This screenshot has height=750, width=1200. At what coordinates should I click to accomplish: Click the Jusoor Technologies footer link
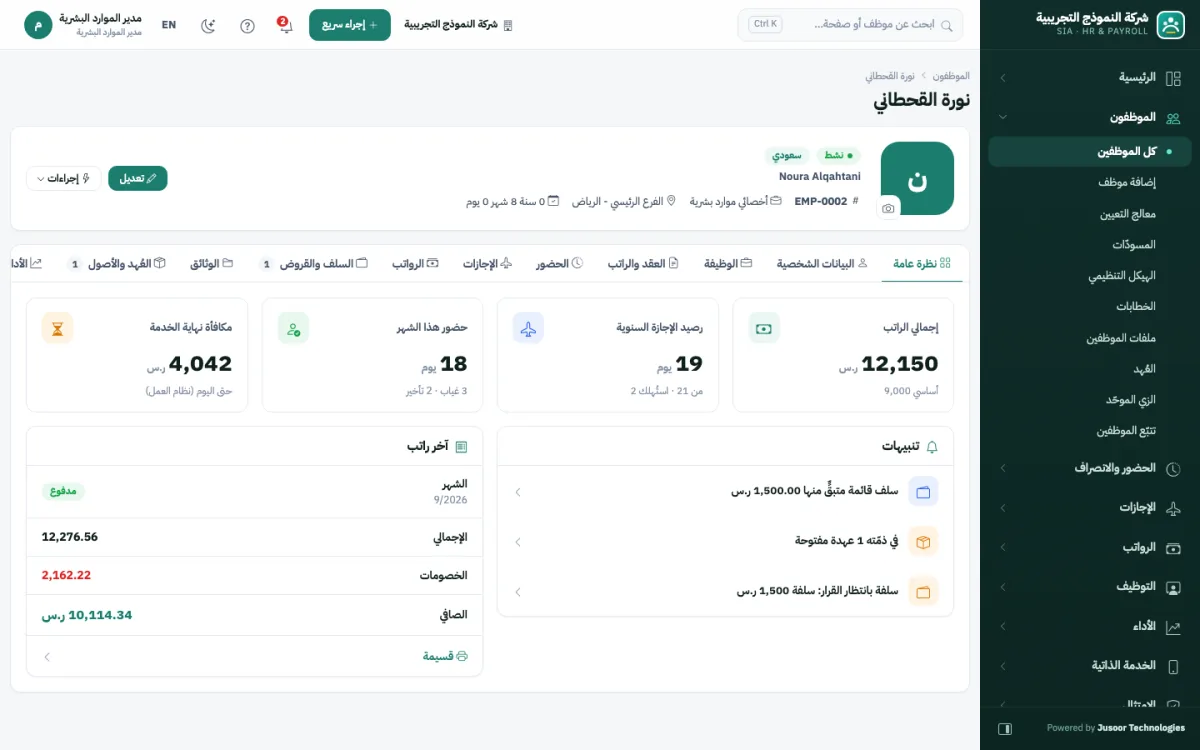(x=1141, y=728)
